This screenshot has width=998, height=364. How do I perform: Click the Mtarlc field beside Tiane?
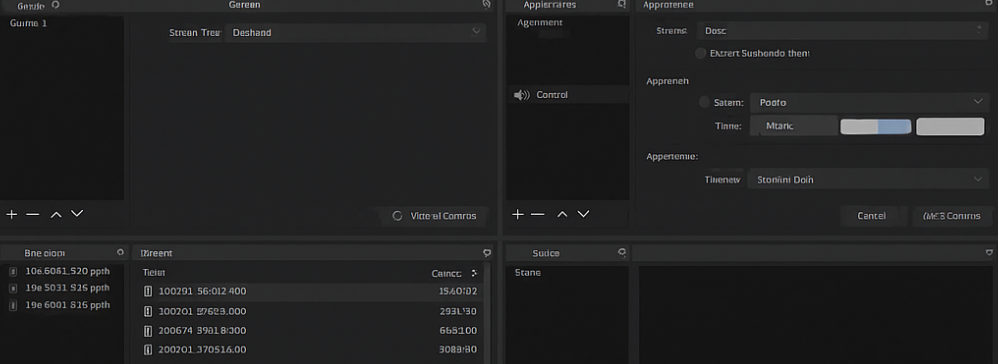tap(794, 126)
